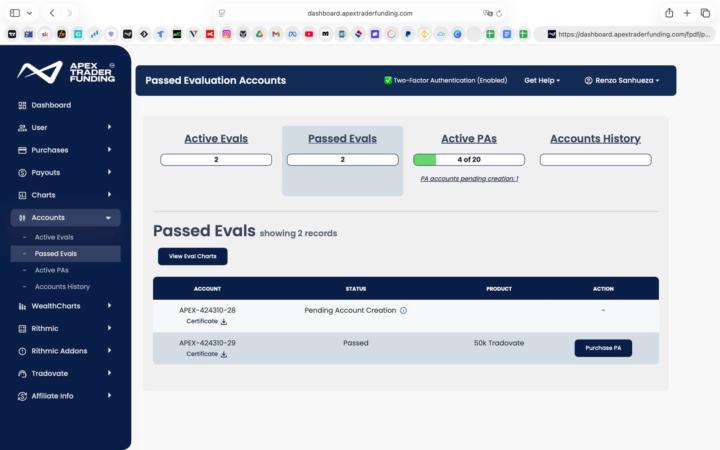Open the dashboard.apextraderfunding.com/fpdf bookmark
This screenshot has width=720, height=450.
629,34
